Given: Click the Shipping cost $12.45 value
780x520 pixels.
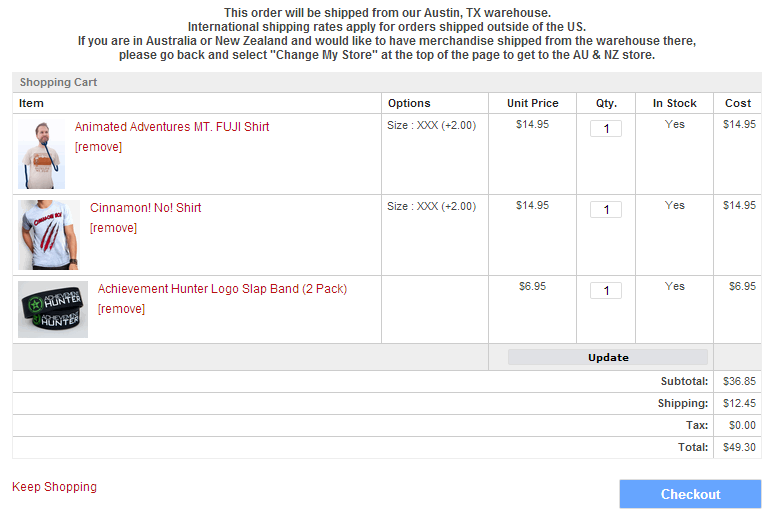Looking at the screenshot, I should (x=739, y=403).
